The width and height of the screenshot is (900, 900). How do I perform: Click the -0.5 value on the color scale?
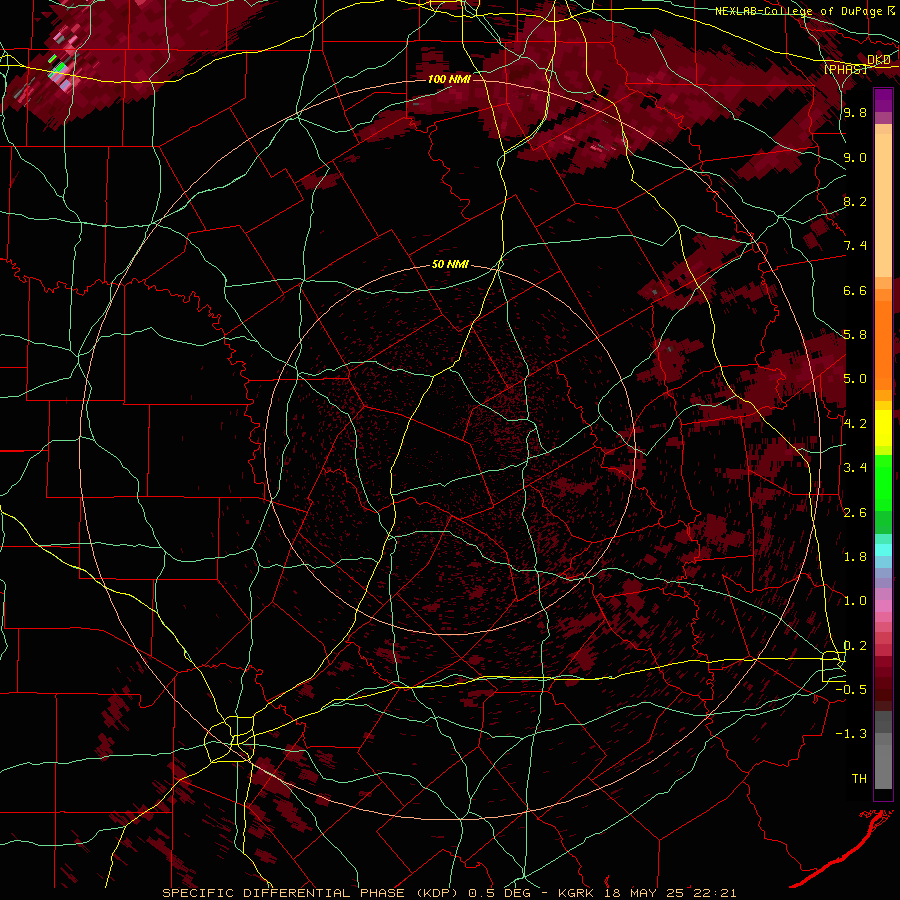pyautogui.click(x=851, y=689)
